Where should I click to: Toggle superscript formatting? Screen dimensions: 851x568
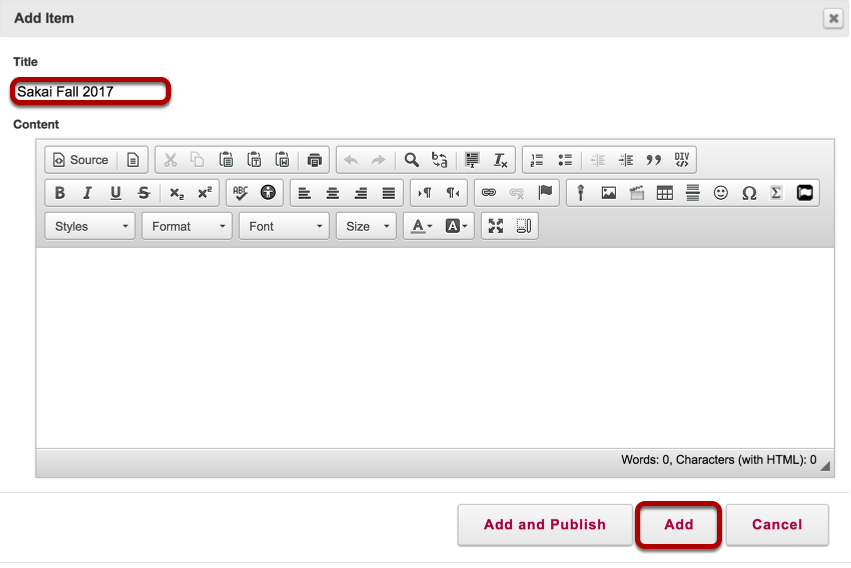[205, 193]
